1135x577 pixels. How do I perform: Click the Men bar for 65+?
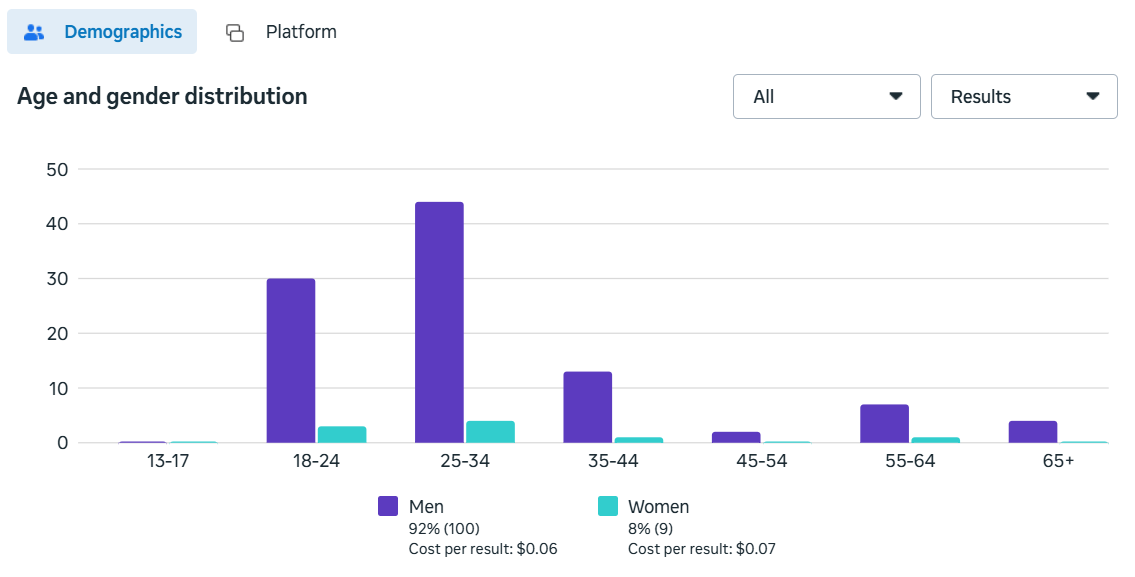pyautogui.click(x=1032, y=432)
